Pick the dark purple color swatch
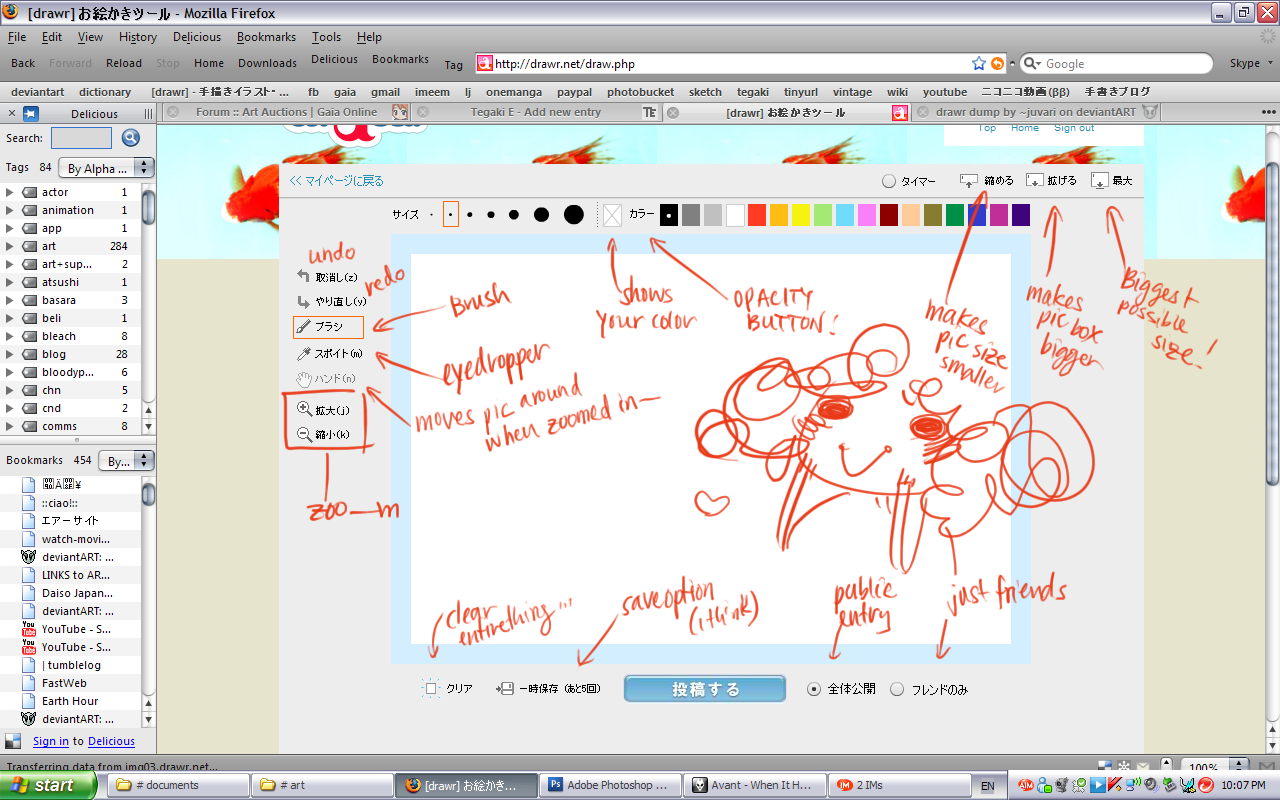 [x=1021, y=214]
